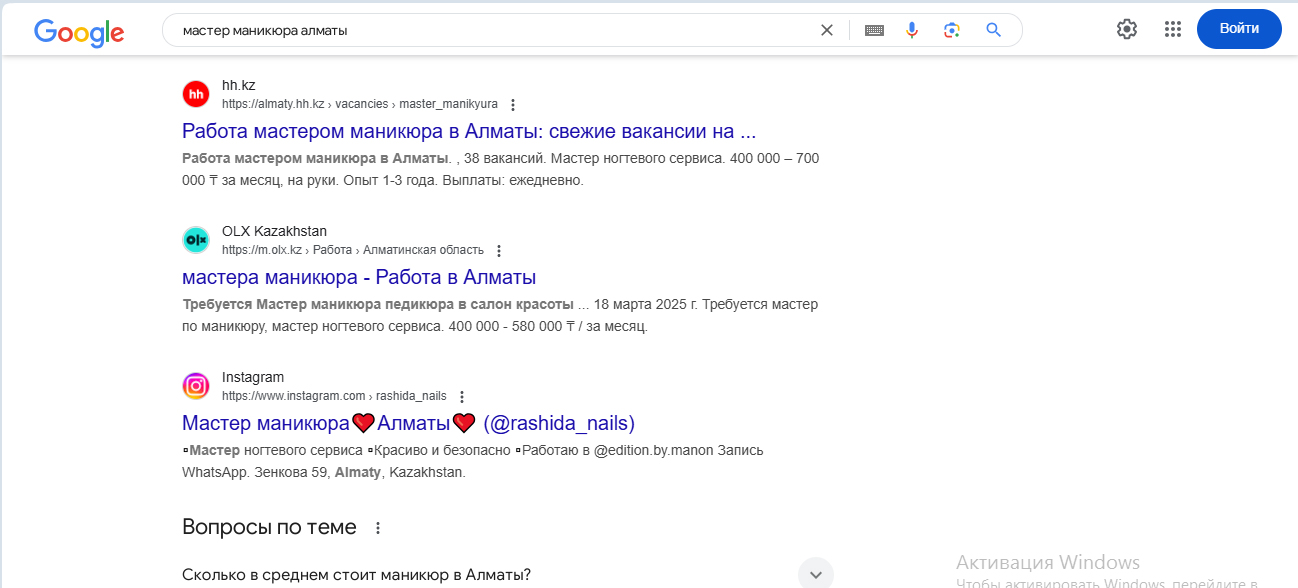
Task: Open the hh.kz job vacancies result link
Action: pos(469,131)
